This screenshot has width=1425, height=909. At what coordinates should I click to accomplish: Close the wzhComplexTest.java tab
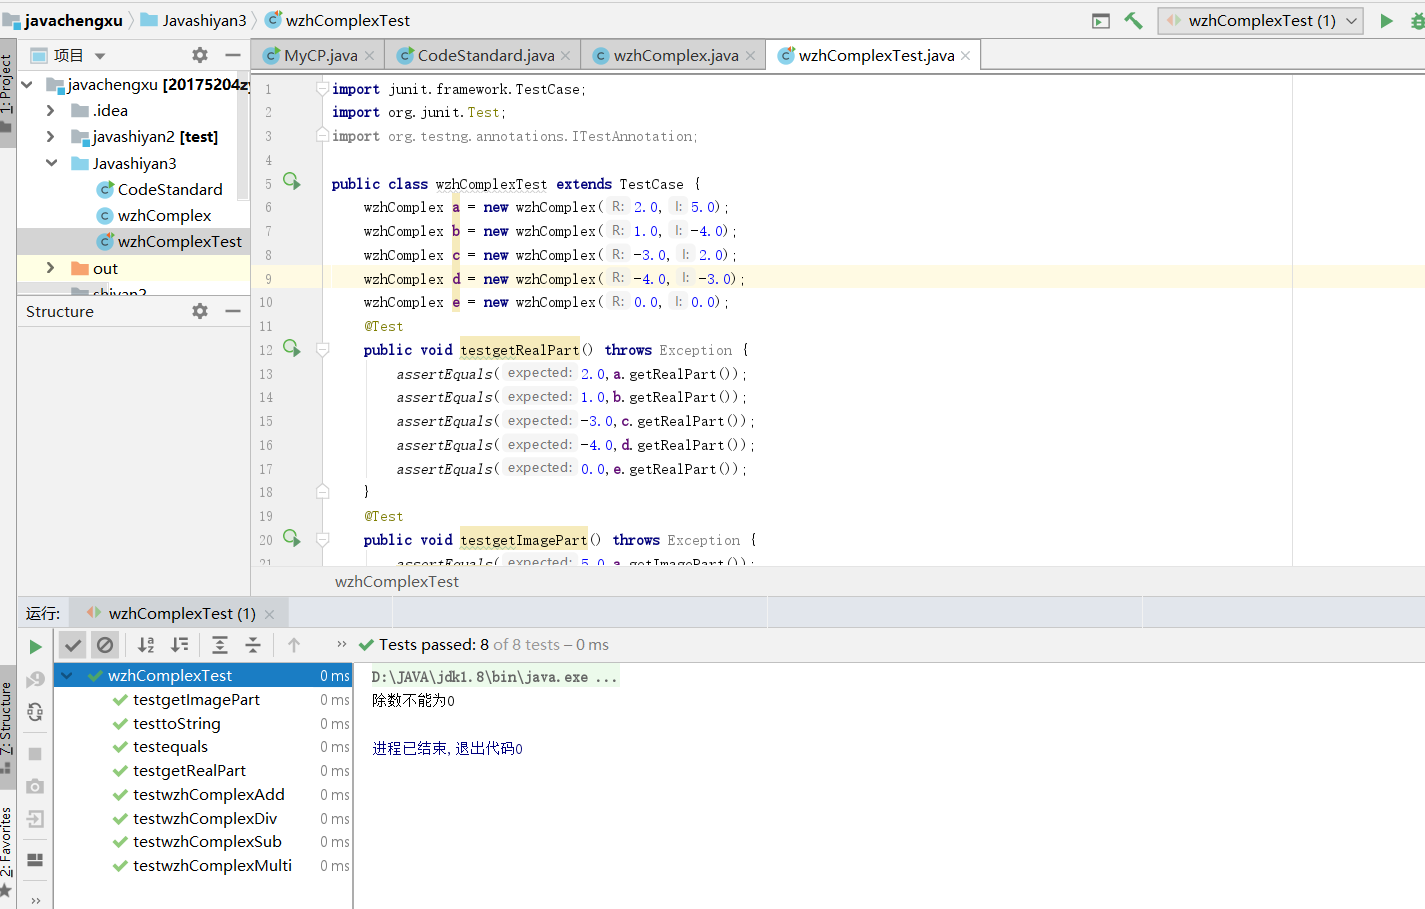966,56
